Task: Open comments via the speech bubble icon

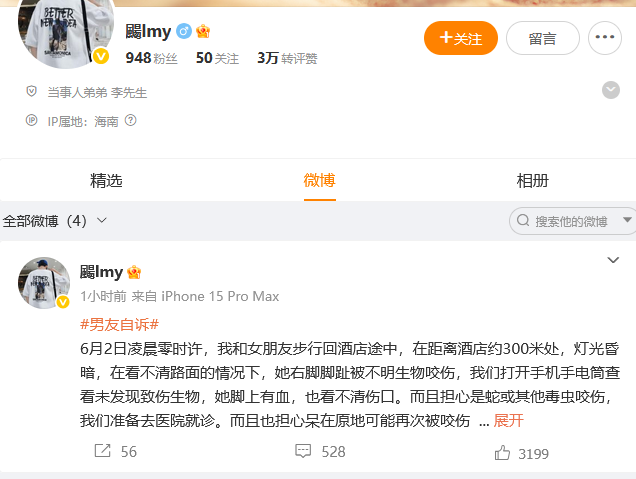Action: pos(303,451)
